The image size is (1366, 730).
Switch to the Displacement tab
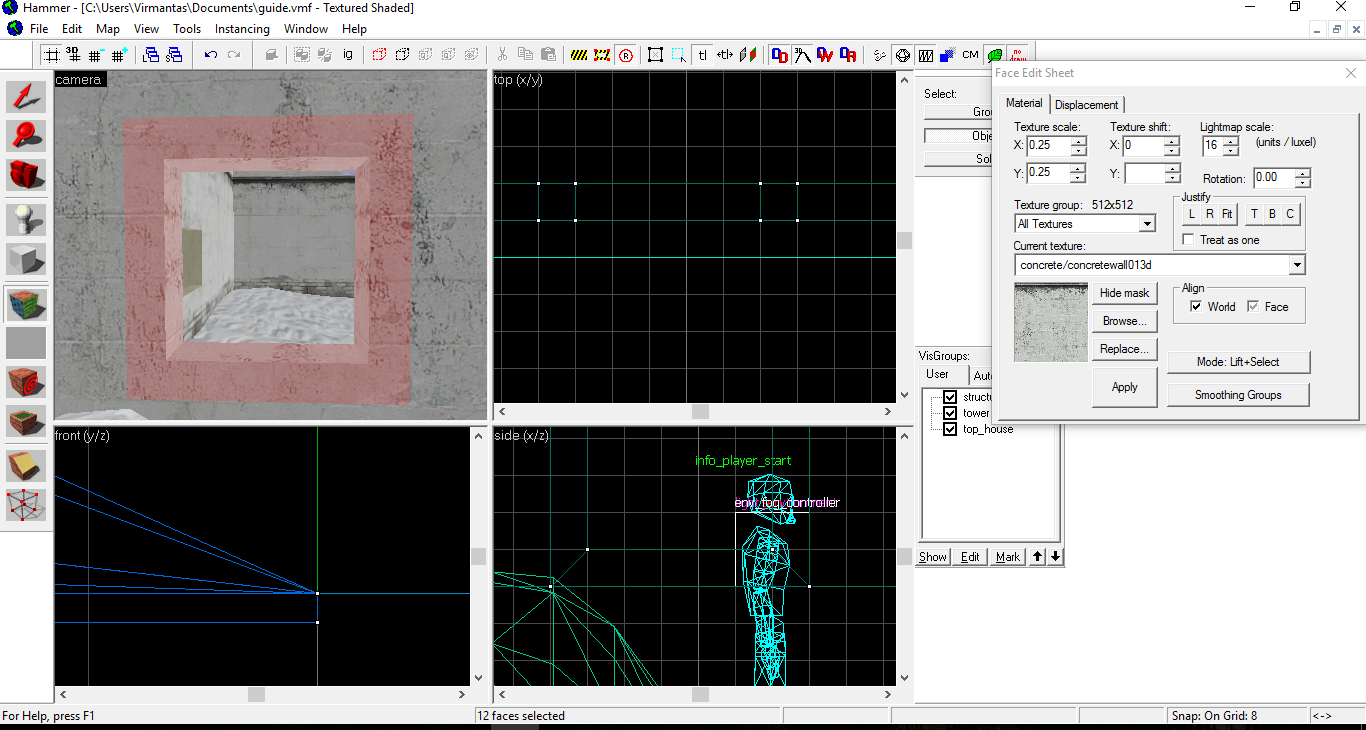click(1087, 105)
